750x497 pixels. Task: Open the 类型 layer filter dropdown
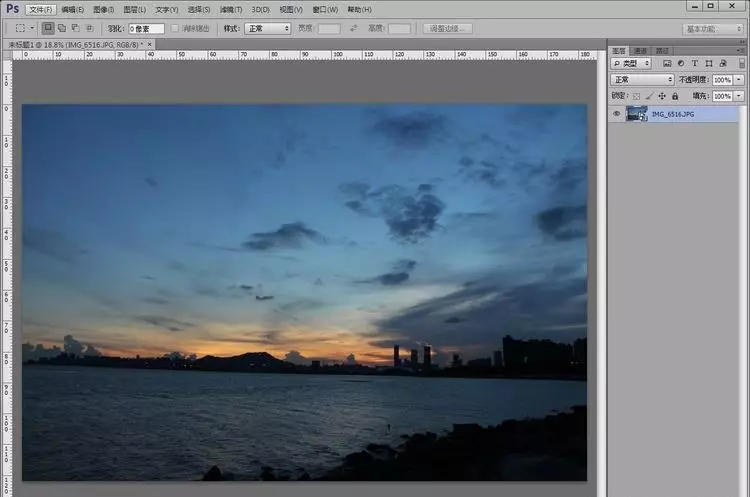pos(631,63)
